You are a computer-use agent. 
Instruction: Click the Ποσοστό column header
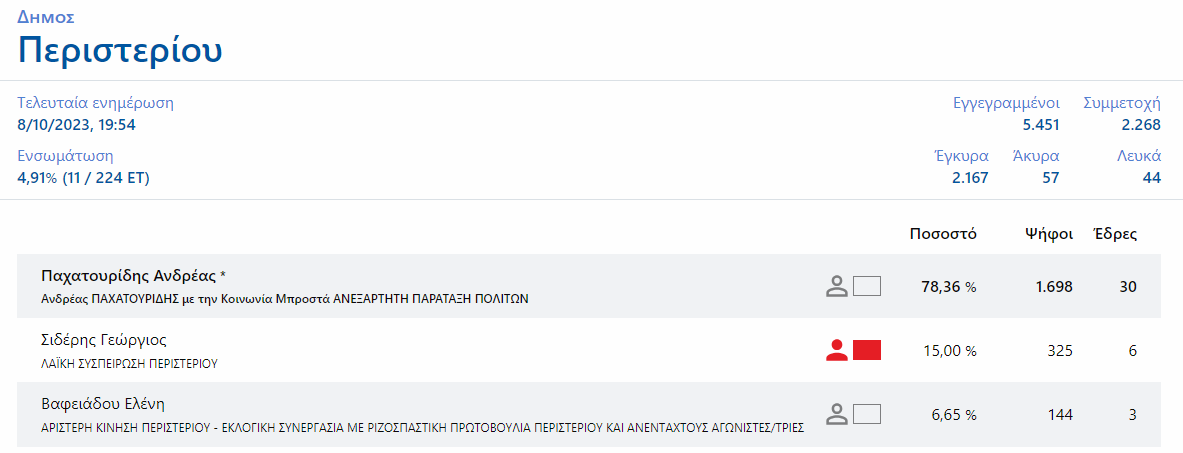coord(943,234)
